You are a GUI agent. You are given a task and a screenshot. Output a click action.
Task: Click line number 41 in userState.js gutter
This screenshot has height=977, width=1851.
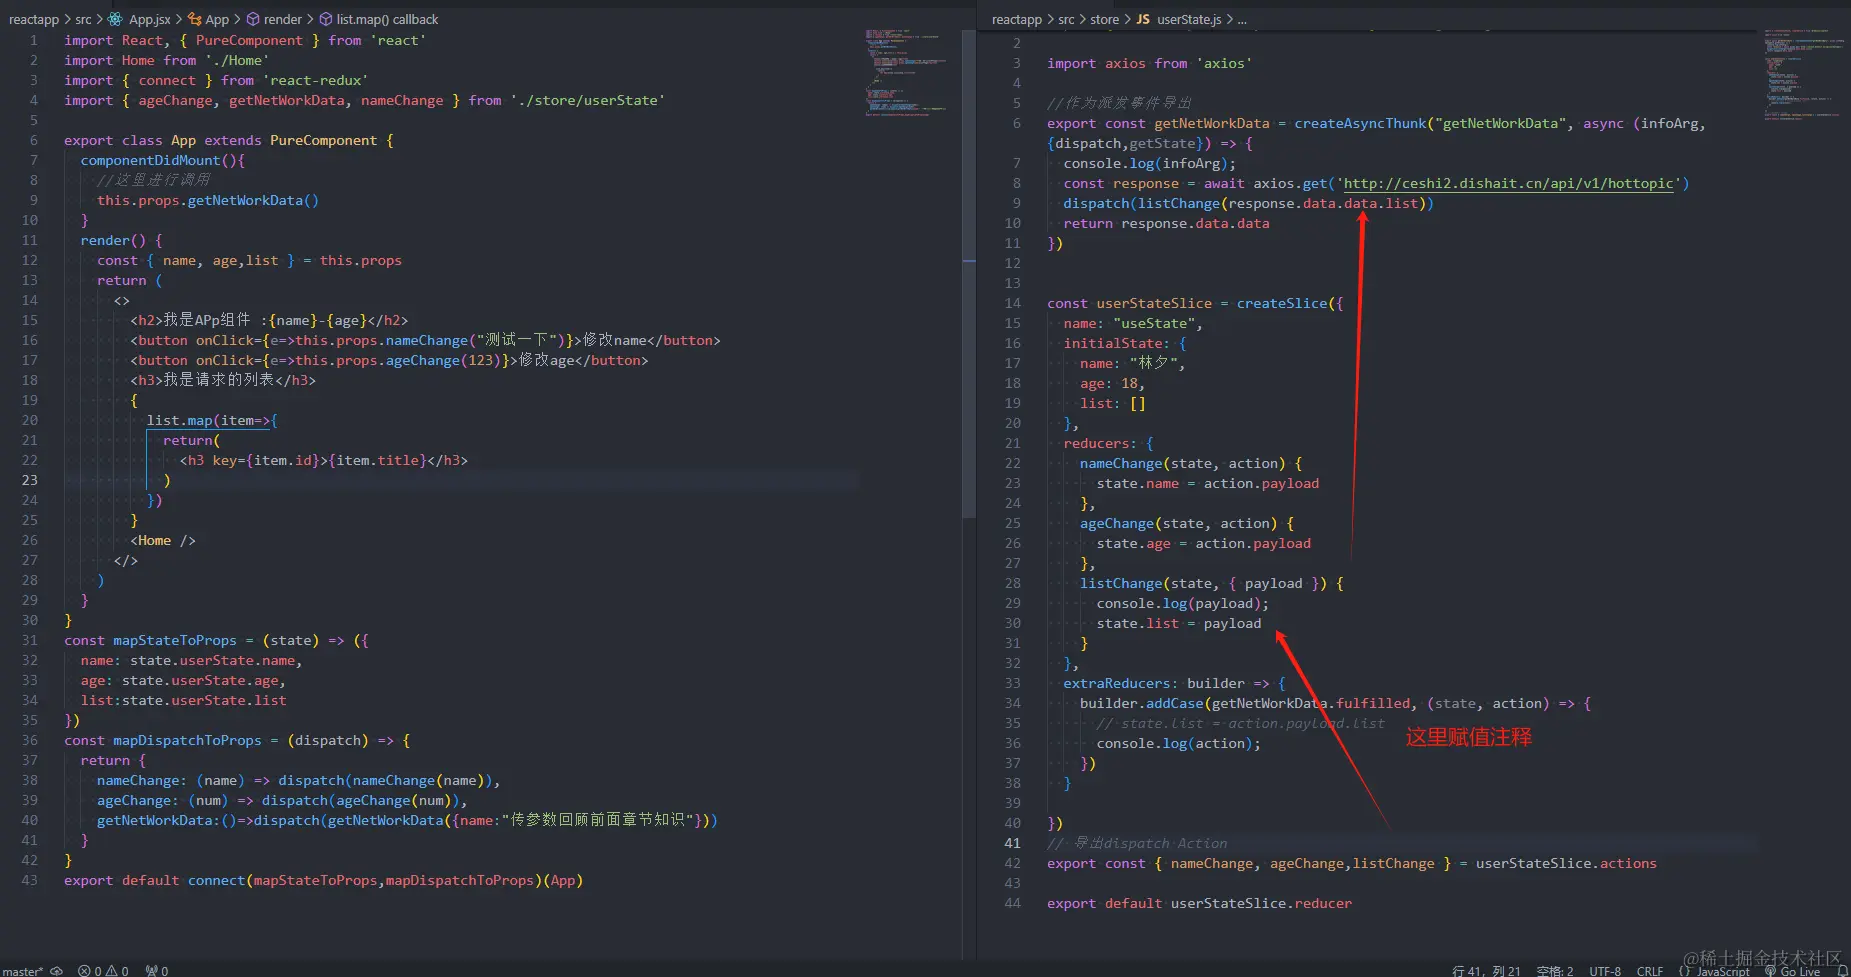coord(1013,843)
